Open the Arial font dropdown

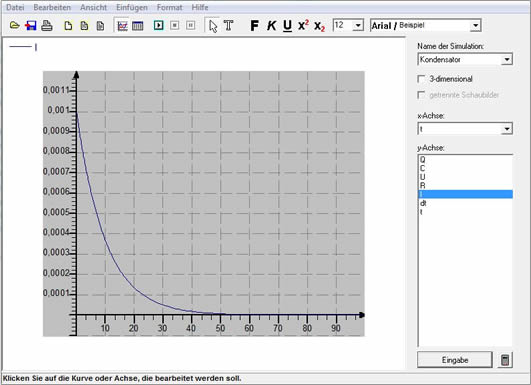[x=475, y=25]
